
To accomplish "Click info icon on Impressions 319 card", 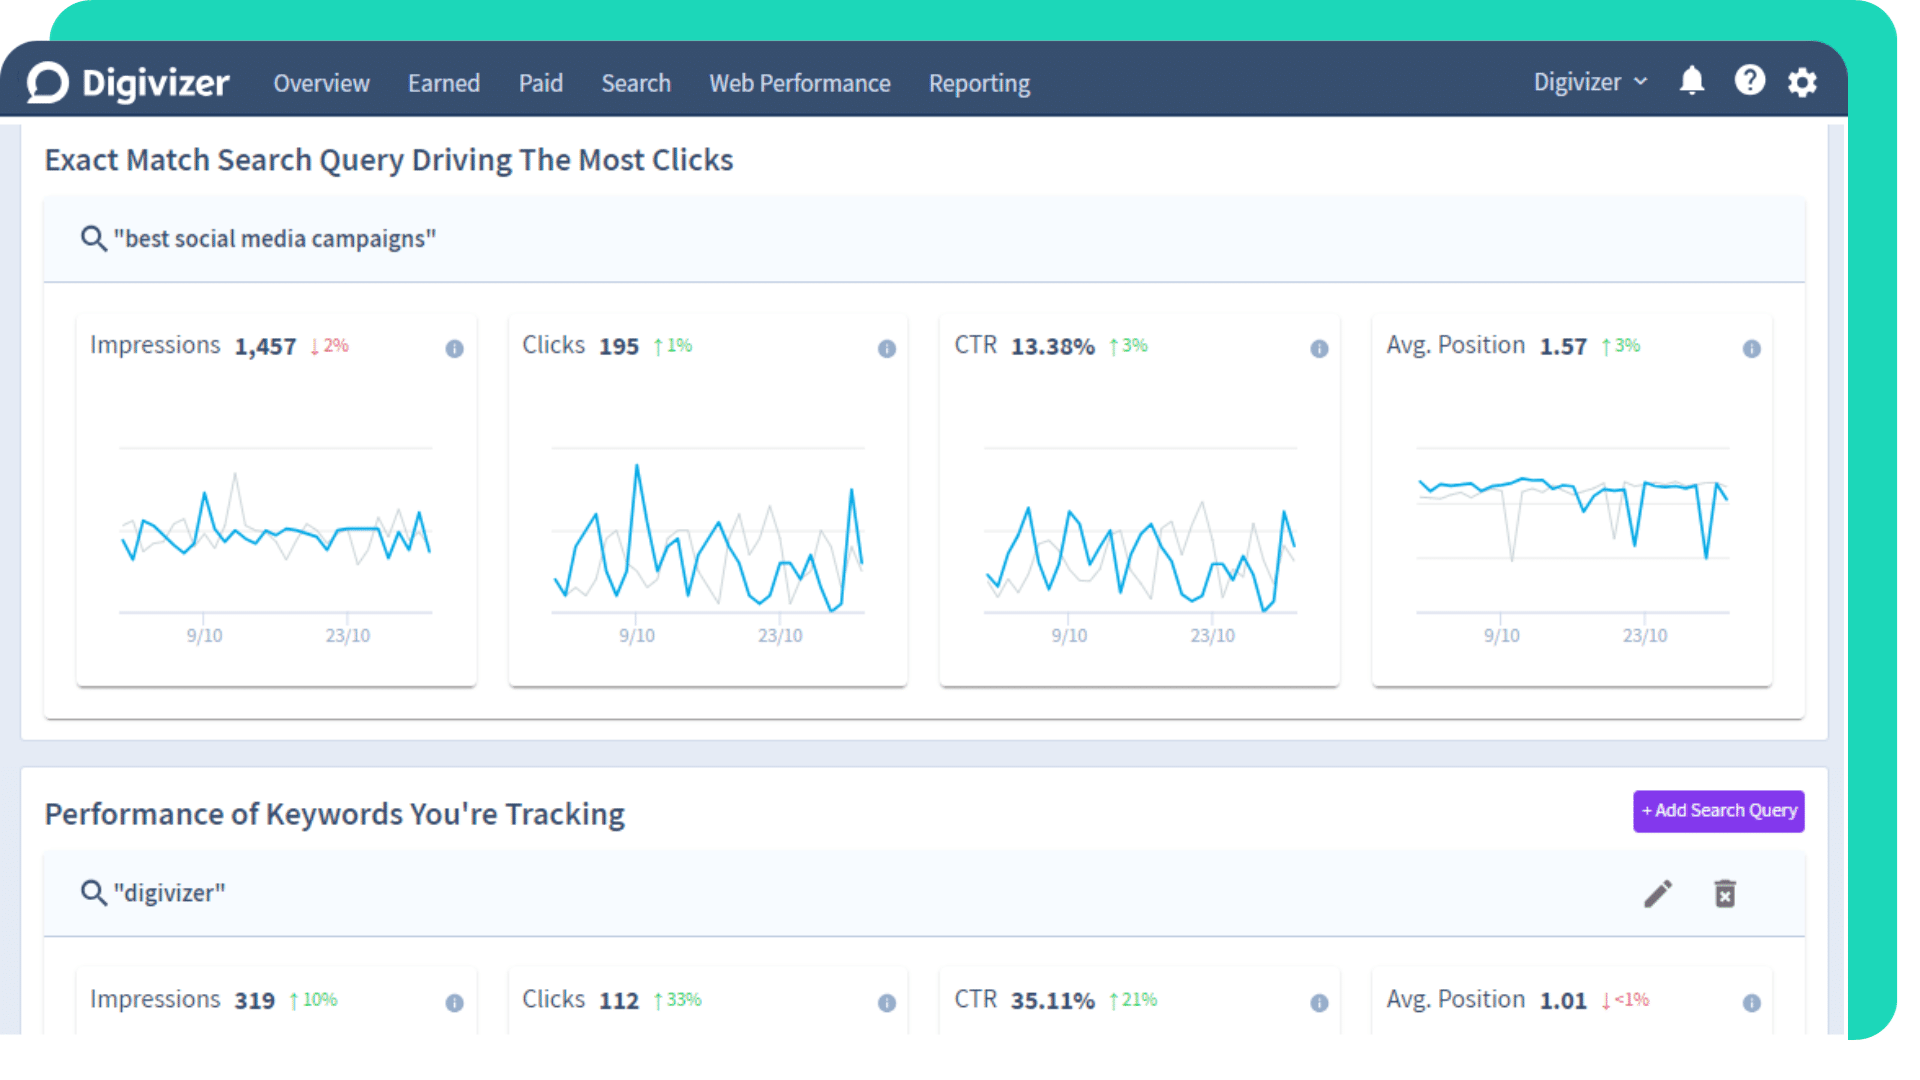I will point(454,1003).
